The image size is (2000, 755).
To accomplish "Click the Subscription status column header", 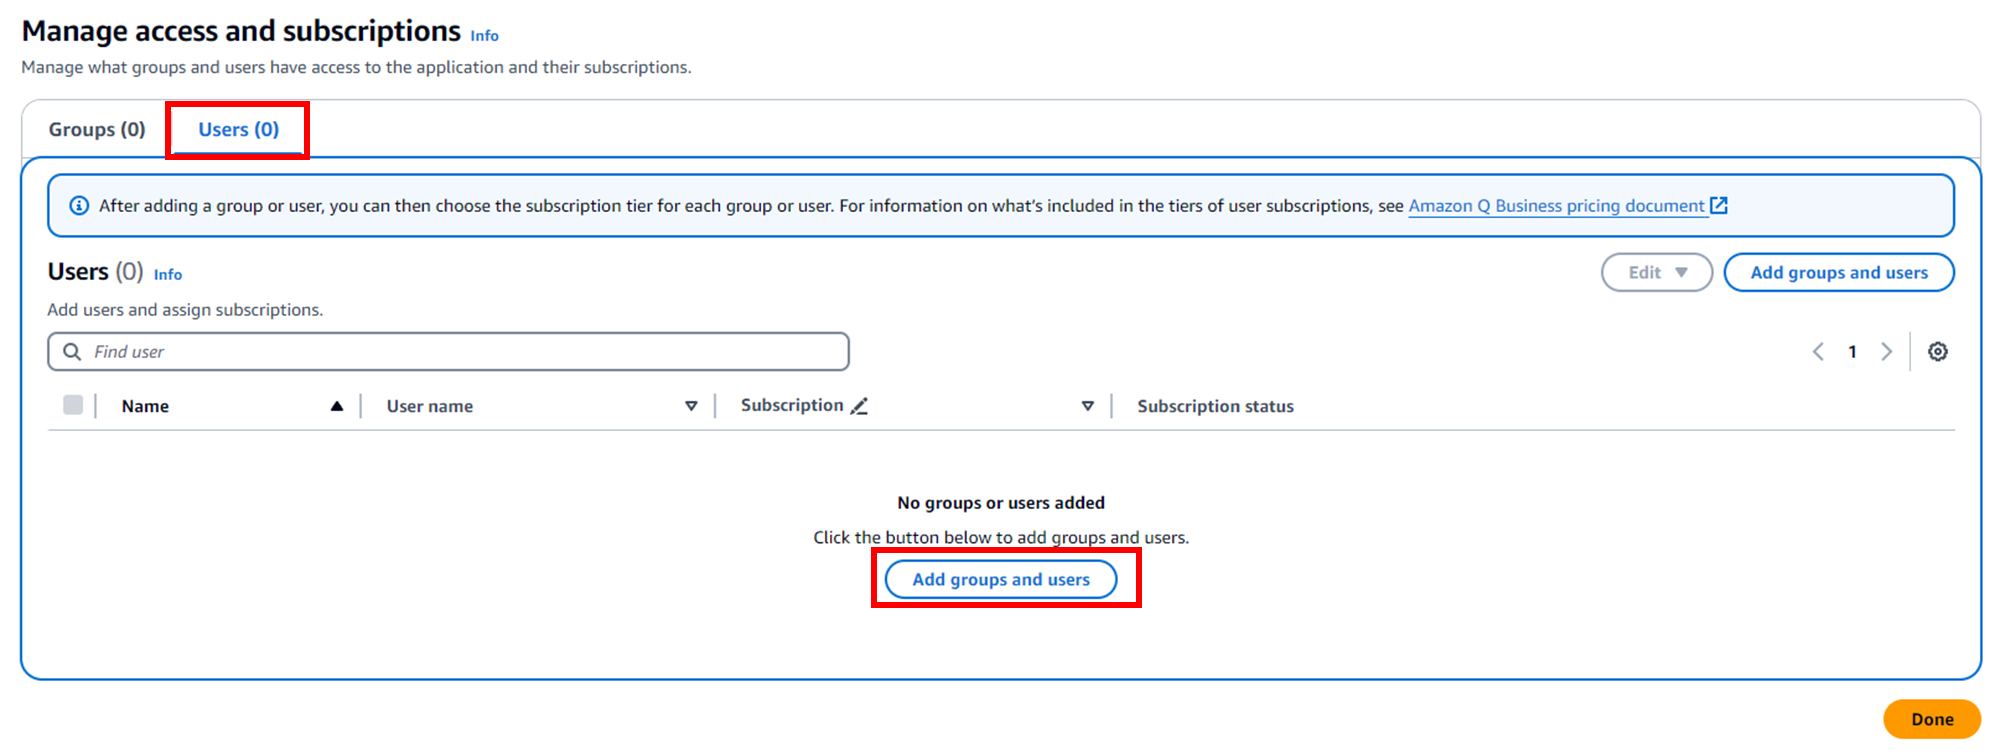I will (x=1215, y=406).
